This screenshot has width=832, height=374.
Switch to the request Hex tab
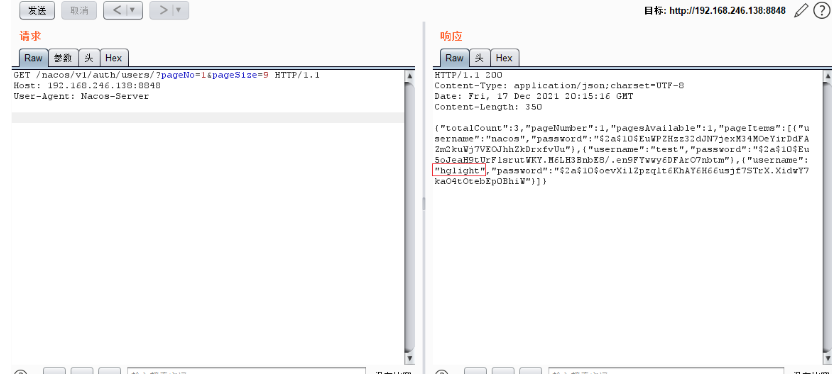click(x=114, y=58)
